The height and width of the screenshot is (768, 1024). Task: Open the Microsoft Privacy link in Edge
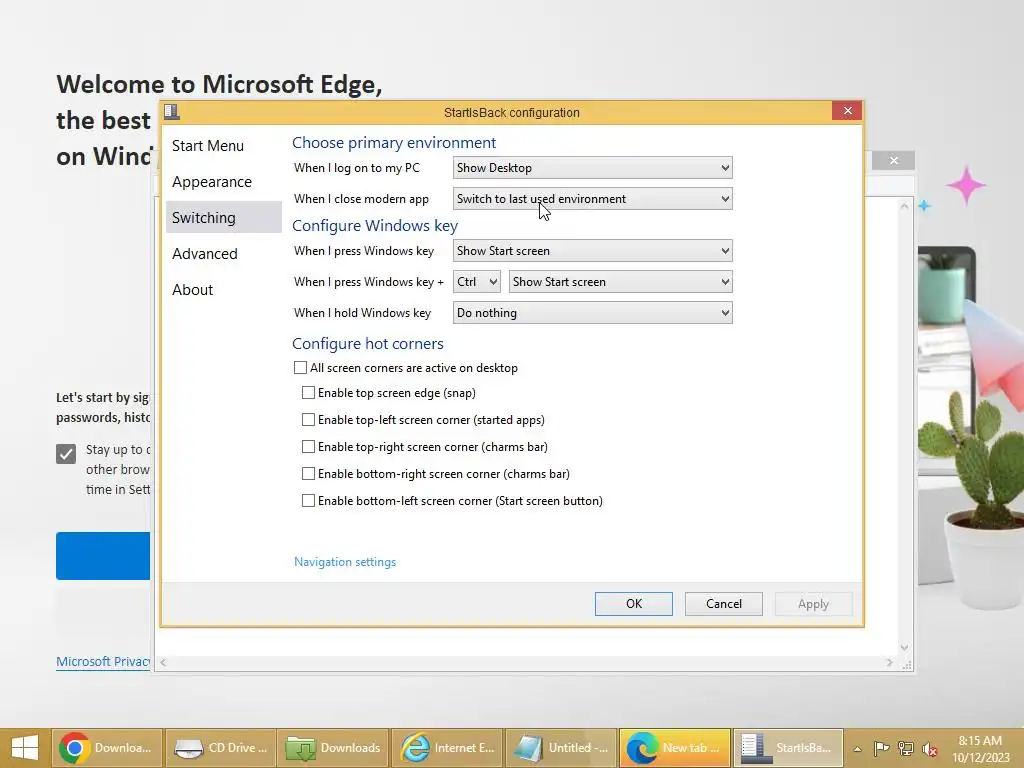103,662
